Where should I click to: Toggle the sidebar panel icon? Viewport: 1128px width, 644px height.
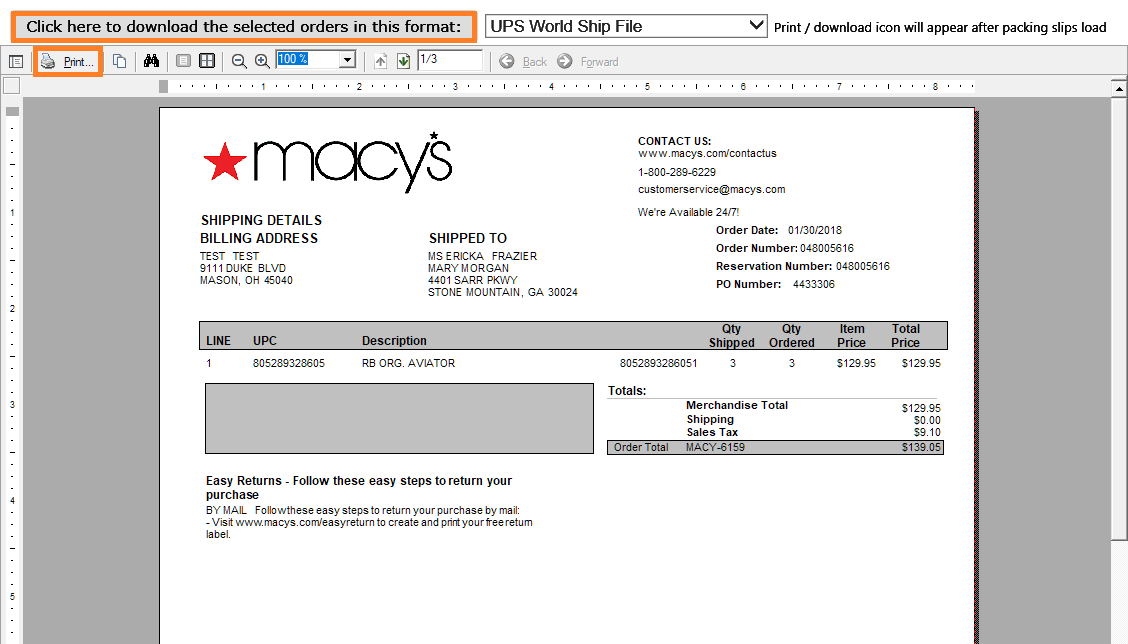click(16, 62)
